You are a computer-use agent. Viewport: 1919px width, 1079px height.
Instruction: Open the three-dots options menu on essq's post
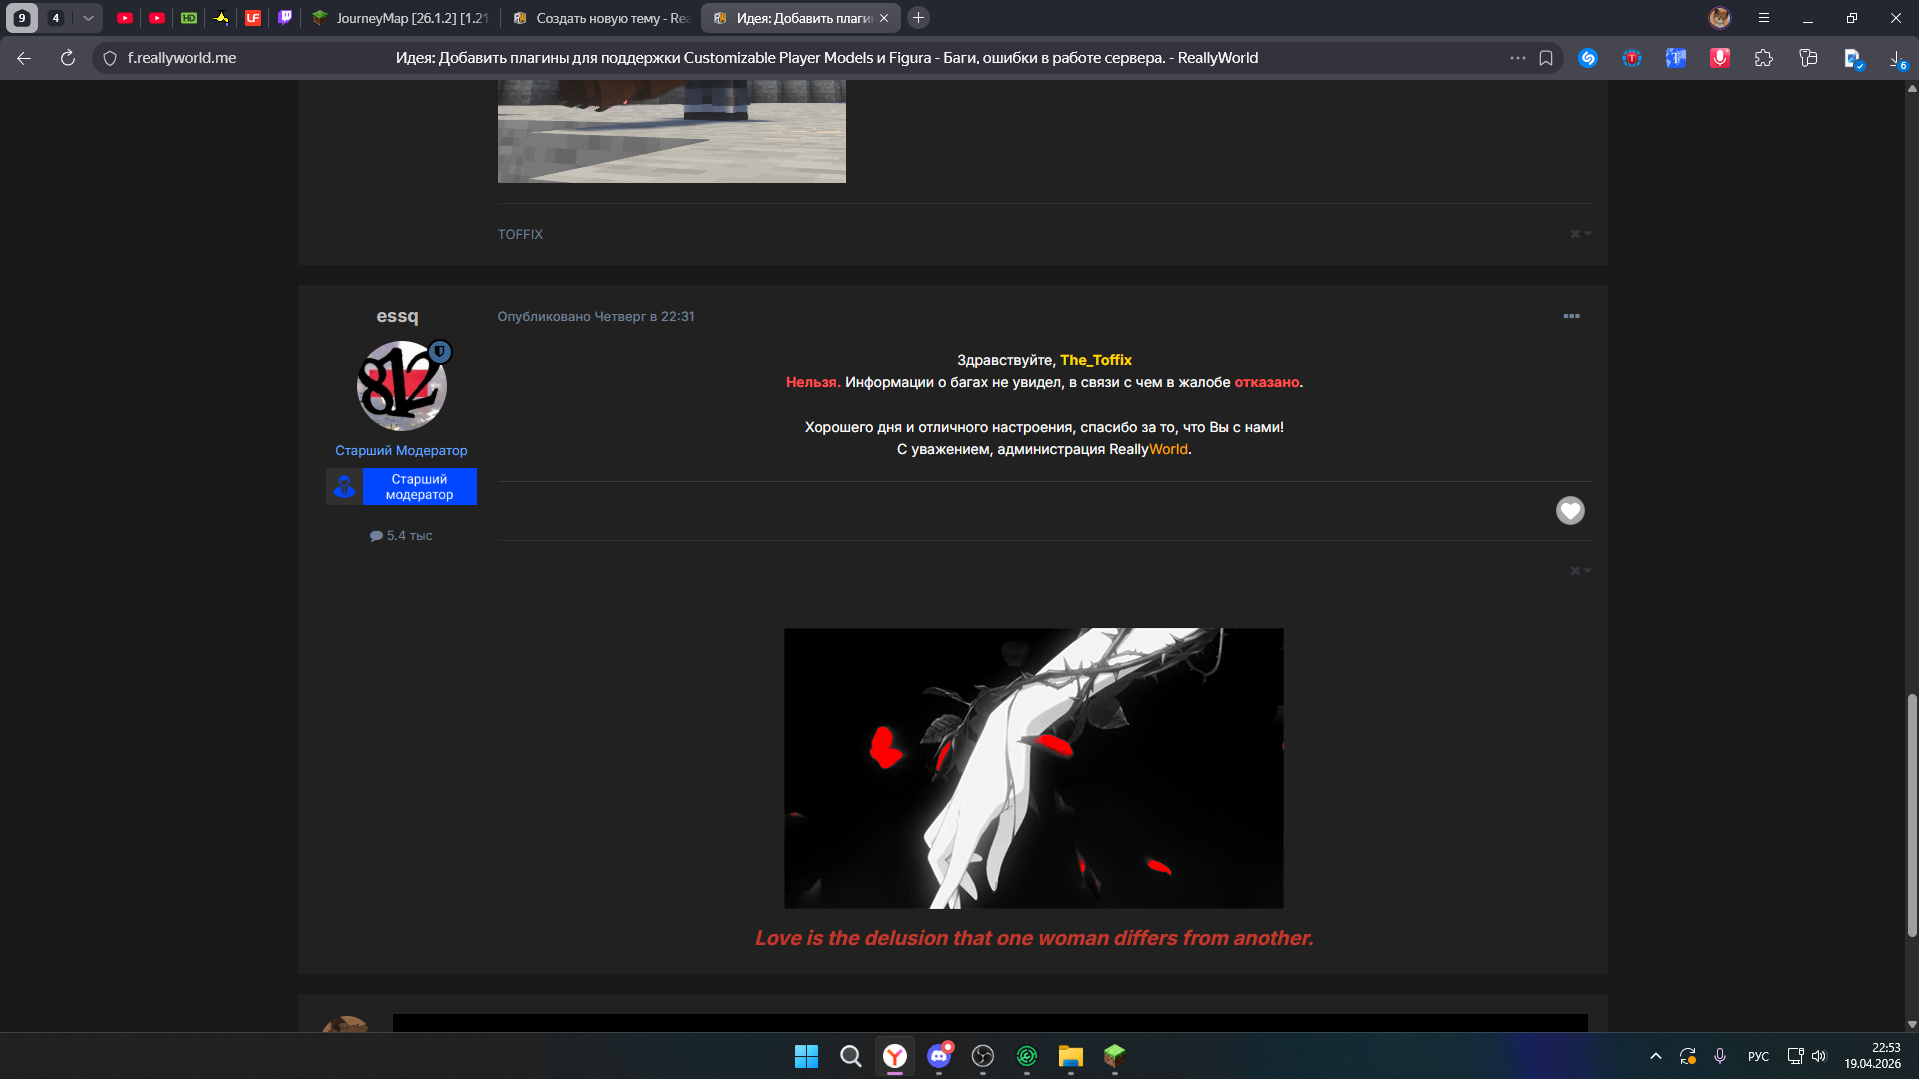click(1571, 316)
